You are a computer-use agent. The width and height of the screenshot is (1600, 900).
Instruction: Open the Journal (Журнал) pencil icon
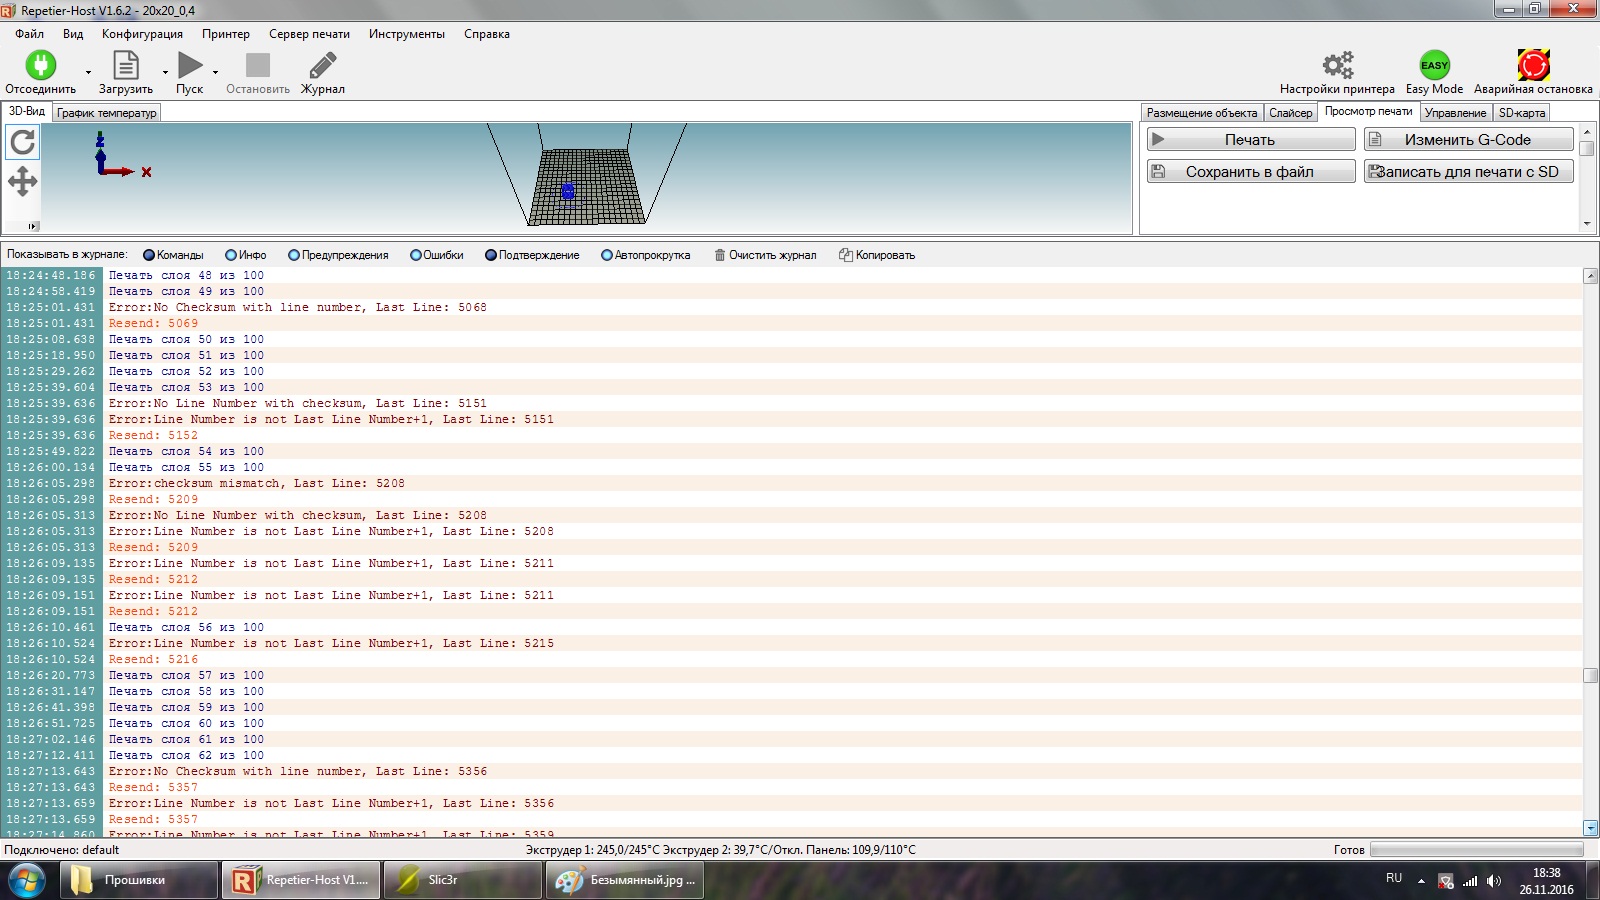tap(322, 66)
